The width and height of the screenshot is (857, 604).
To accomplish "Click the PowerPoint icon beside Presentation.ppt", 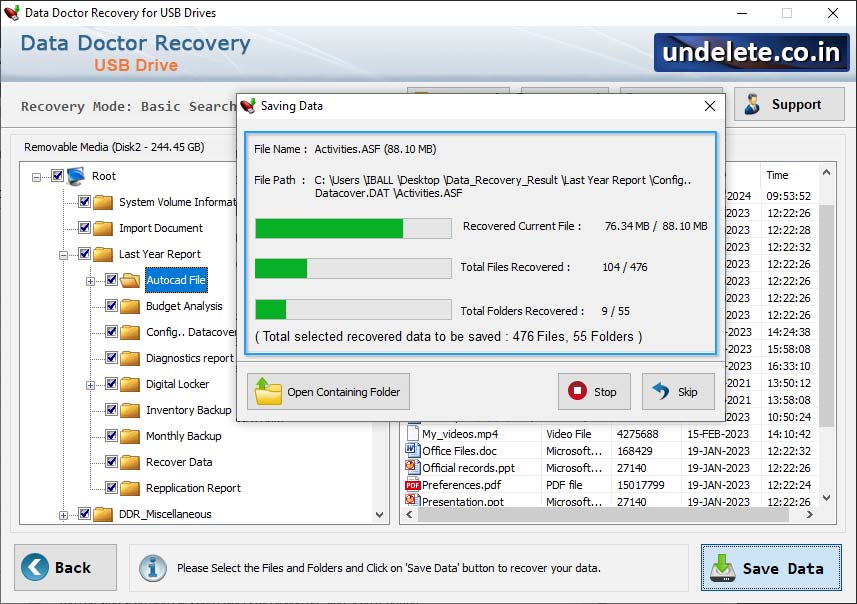I will (412, 499).
